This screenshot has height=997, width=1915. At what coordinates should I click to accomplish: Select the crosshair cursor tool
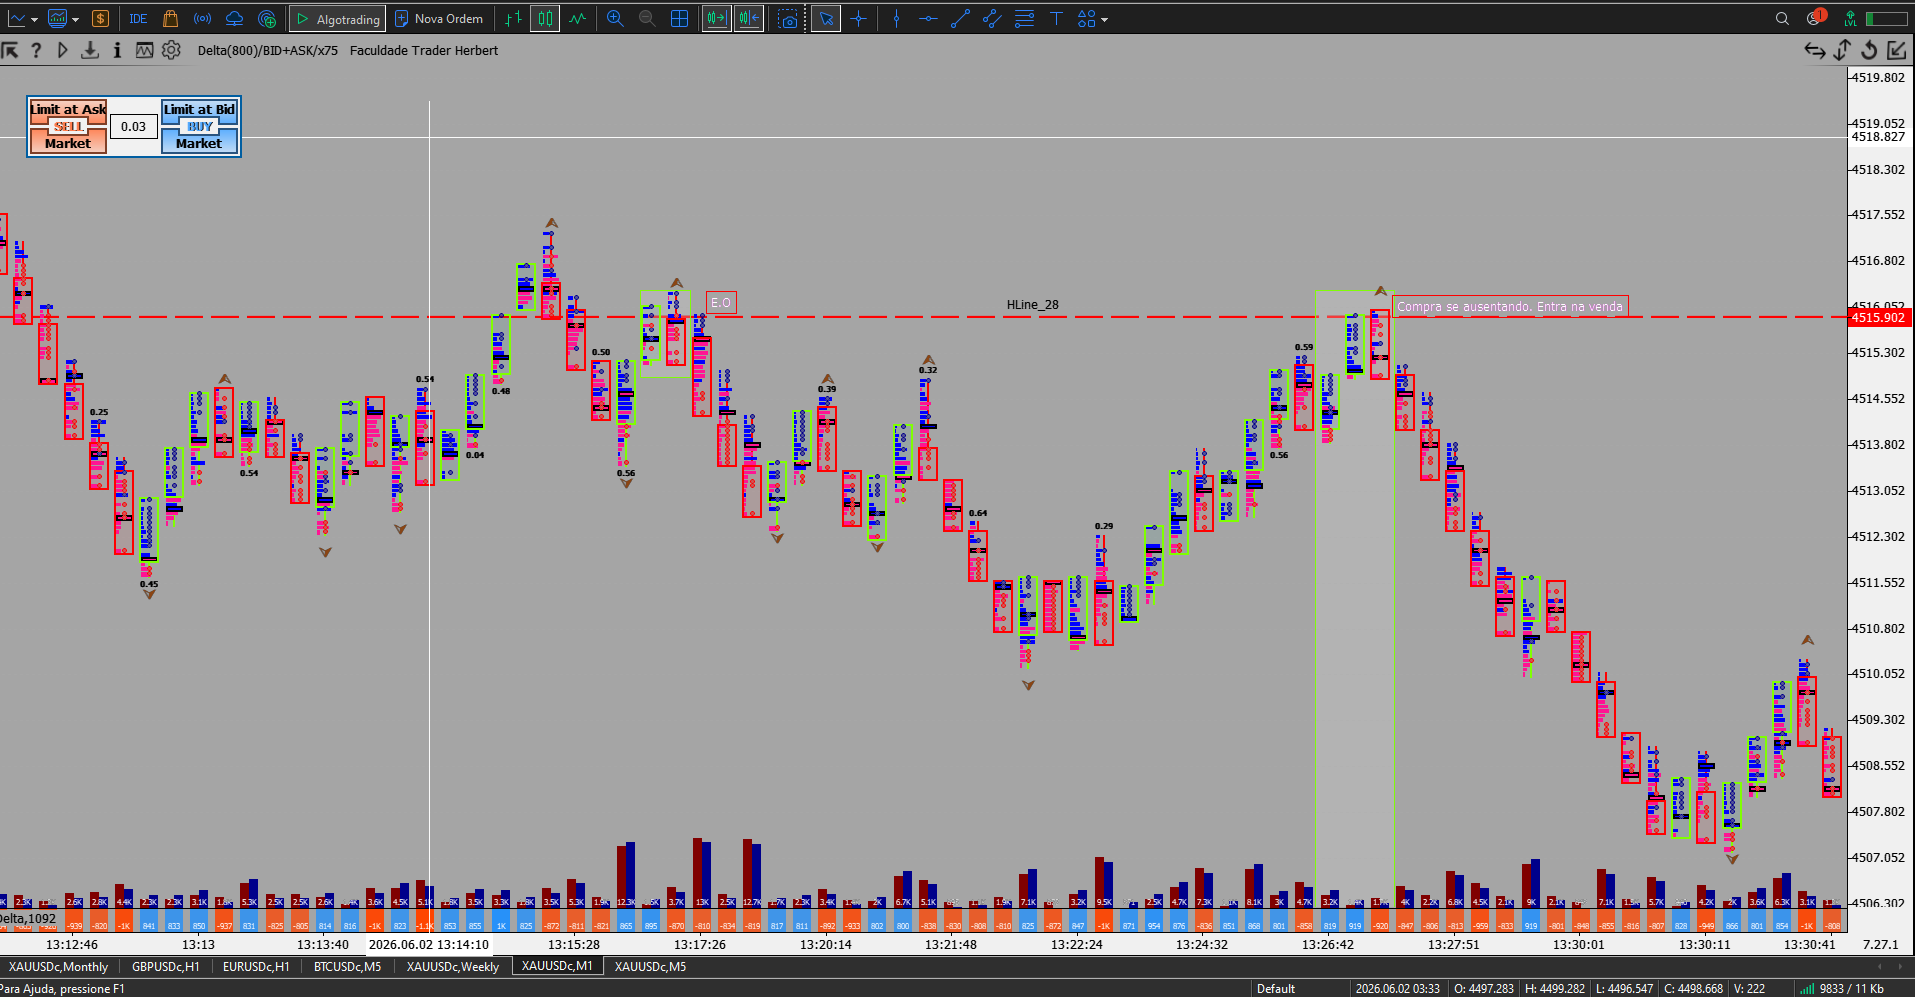tap(858, 19)
